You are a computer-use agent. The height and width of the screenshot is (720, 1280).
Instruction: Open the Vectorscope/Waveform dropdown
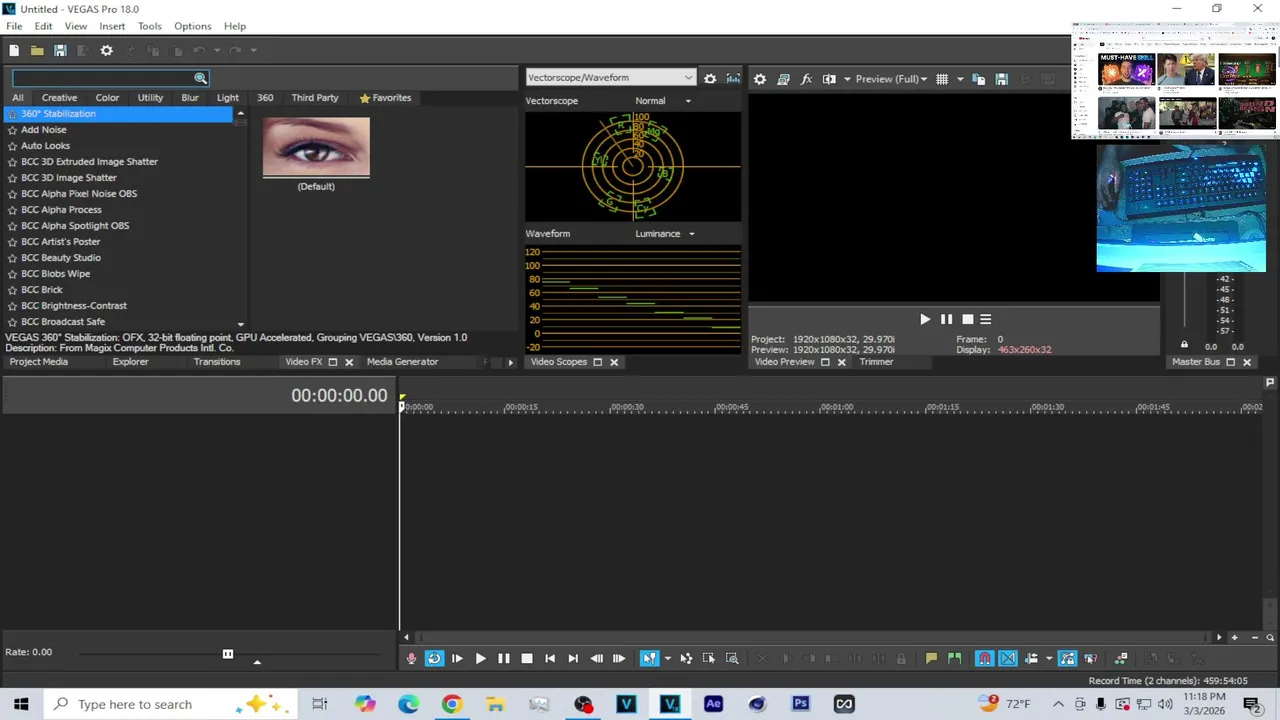(610, 78)
